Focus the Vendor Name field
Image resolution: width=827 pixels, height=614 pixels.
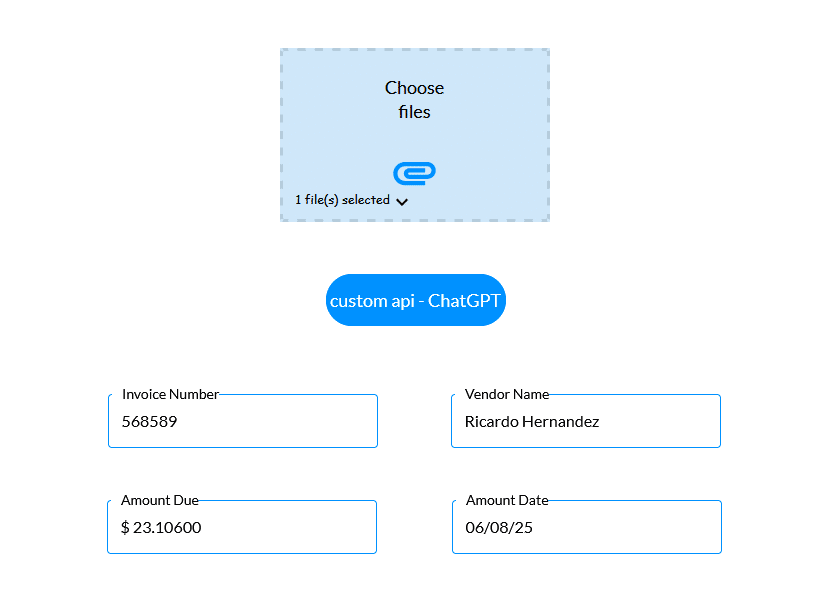(x=585, y=420)
